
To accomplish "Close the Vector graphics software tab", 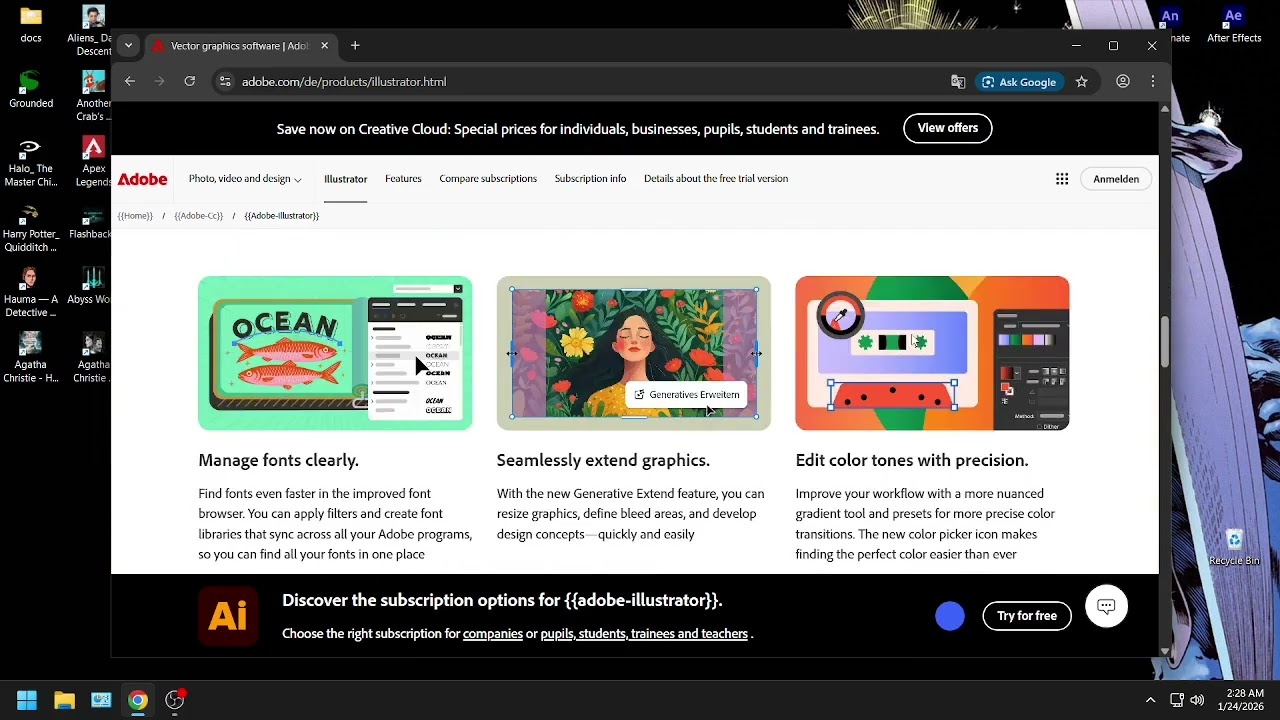I will tap(324, 46).
